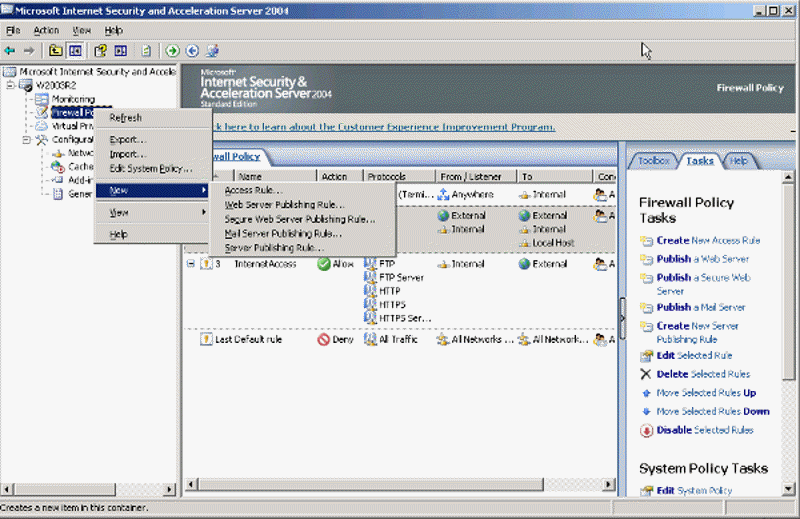Click Publish a Secure Web Server link
This screenshot has width=800, height=519.
pos(703,284)
